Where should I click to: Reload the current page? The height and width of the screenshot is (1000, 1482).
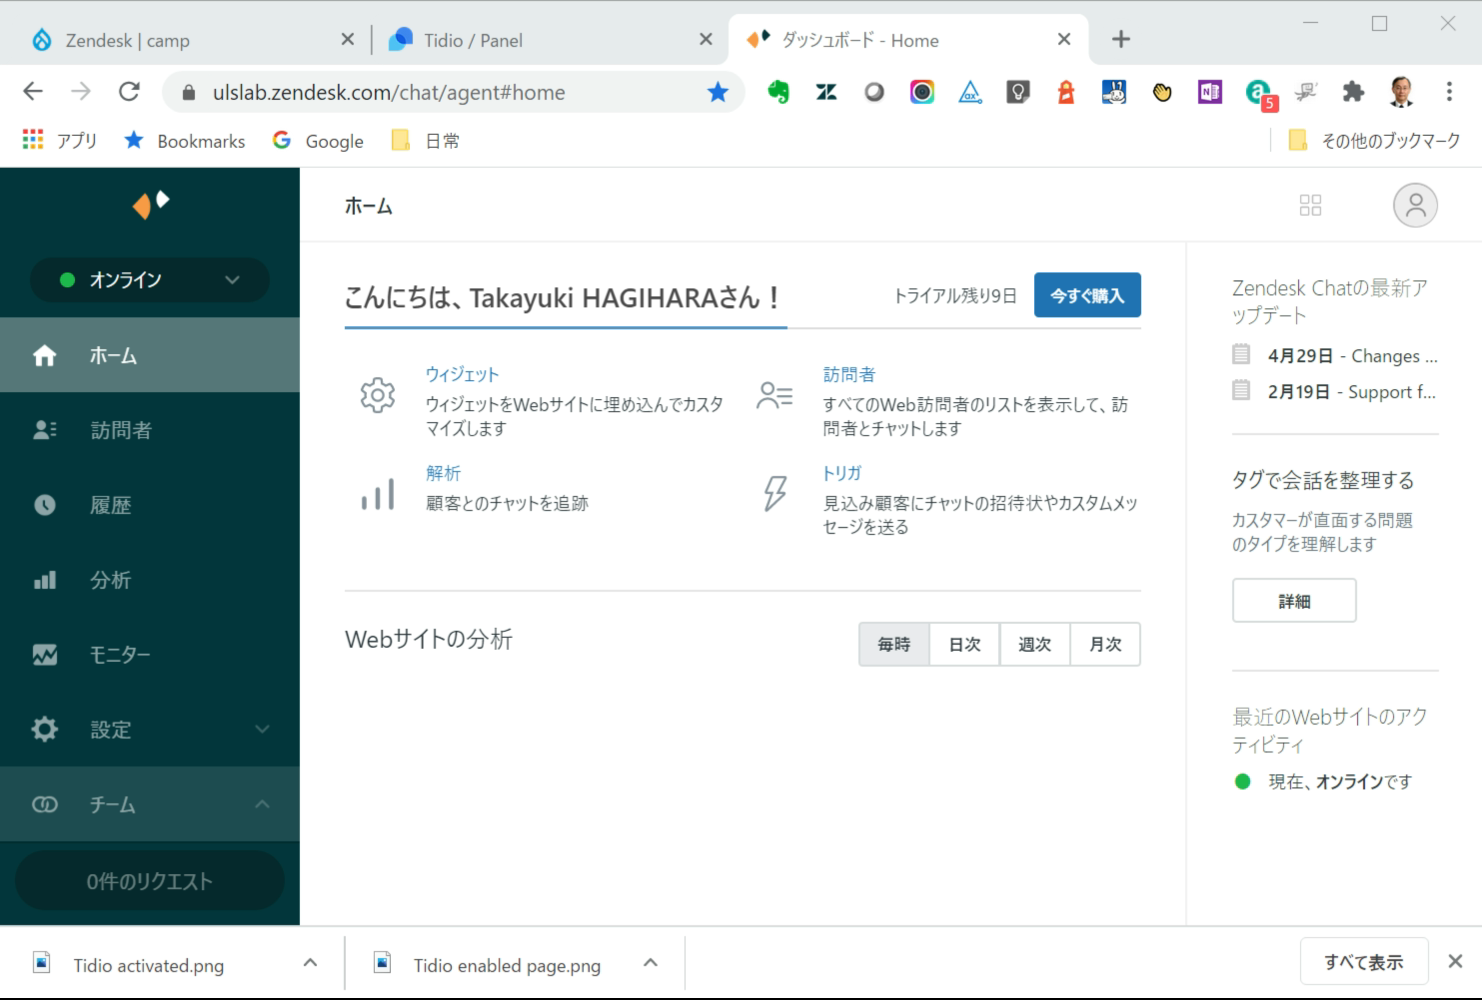pos(129,92)
